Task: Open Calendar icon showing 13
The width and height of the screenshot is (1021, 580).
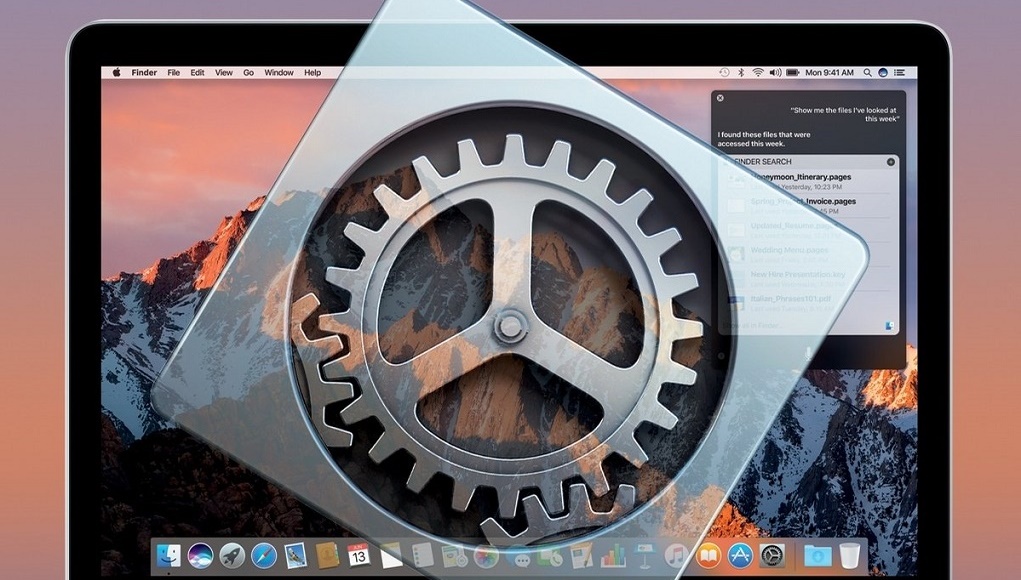Action: pos(359,556)
